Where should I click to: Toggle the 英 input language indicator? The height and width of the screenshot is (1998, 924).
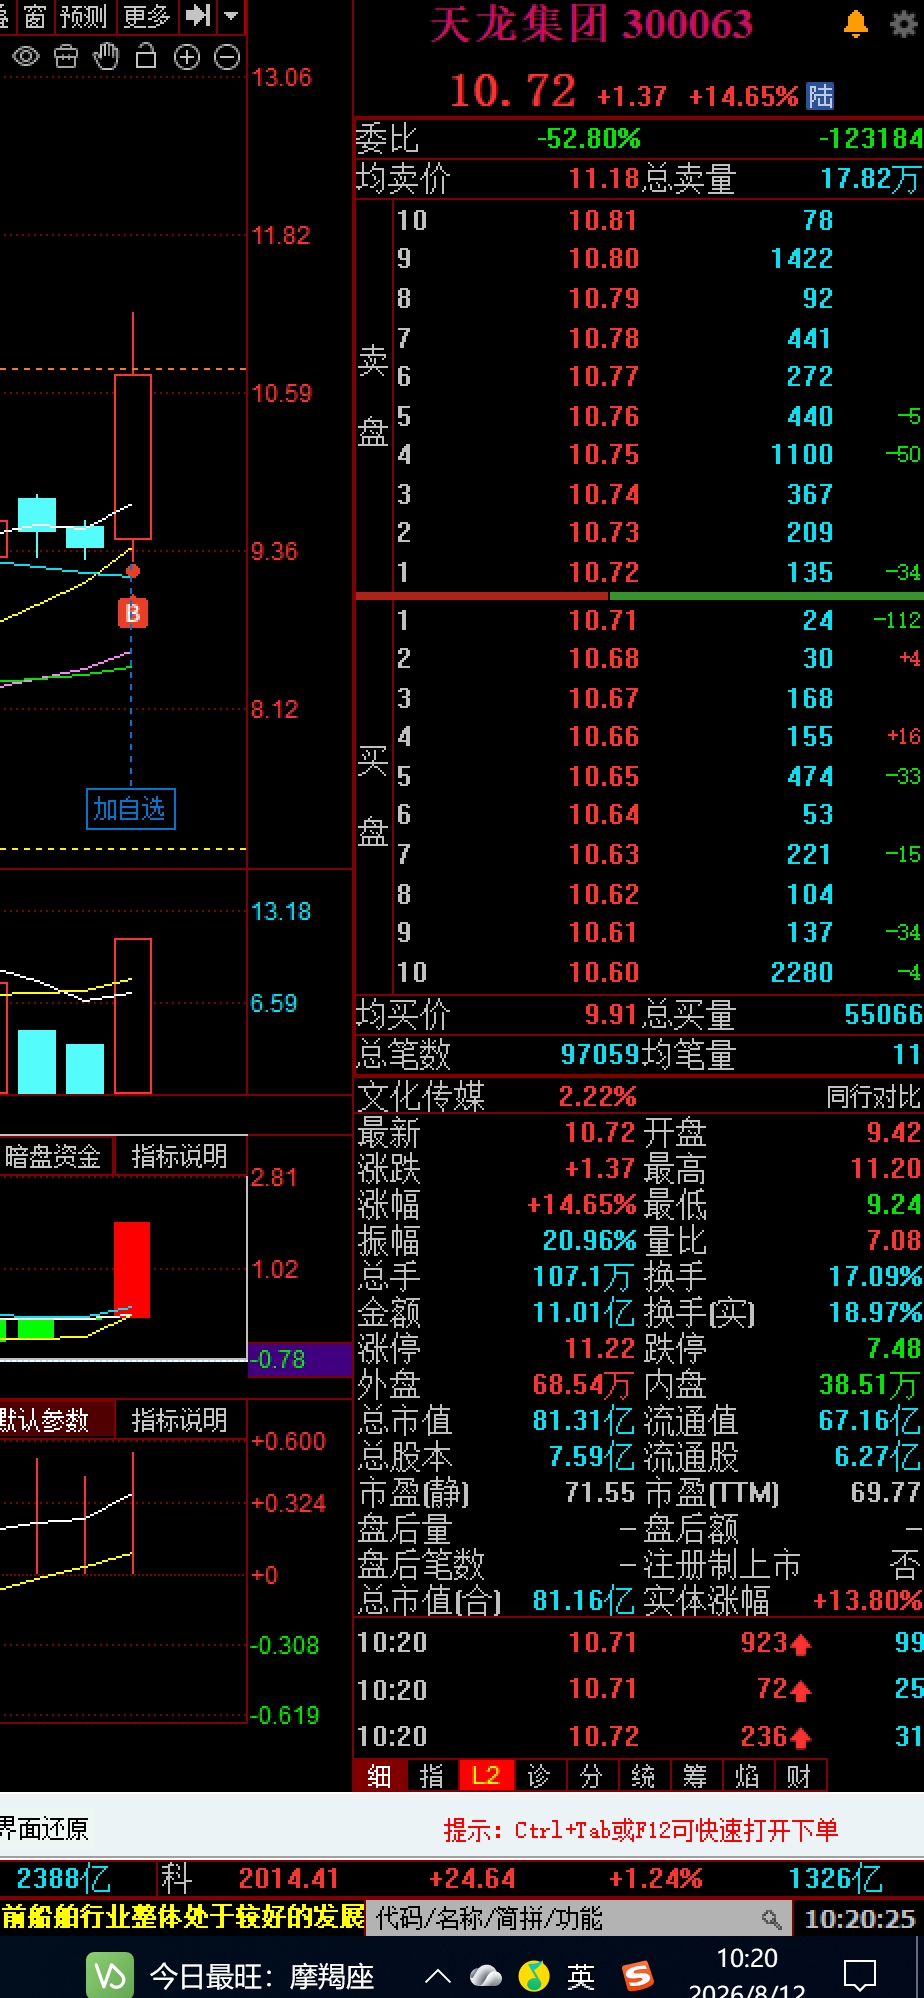(x=581, y=1976)
